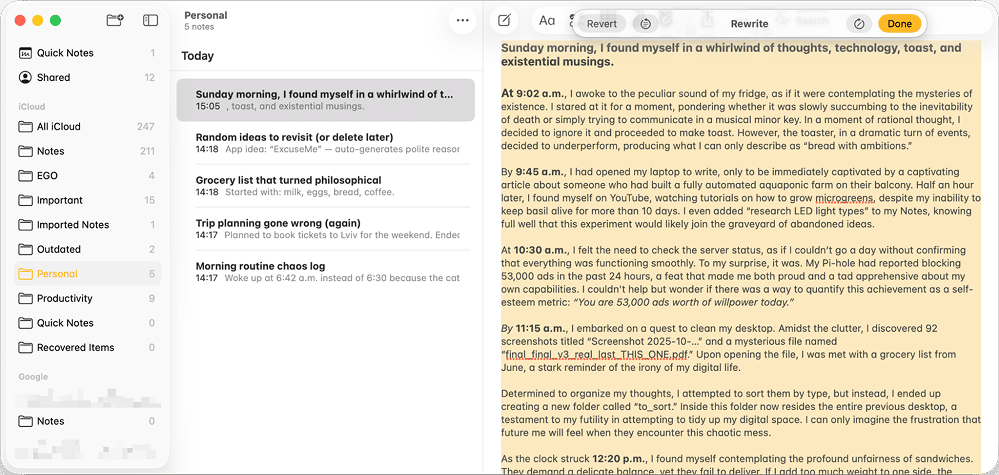The height and width of the screenshot is (475, 999).
Task: Click the Outdated folder icon
Action: [25, 249]
